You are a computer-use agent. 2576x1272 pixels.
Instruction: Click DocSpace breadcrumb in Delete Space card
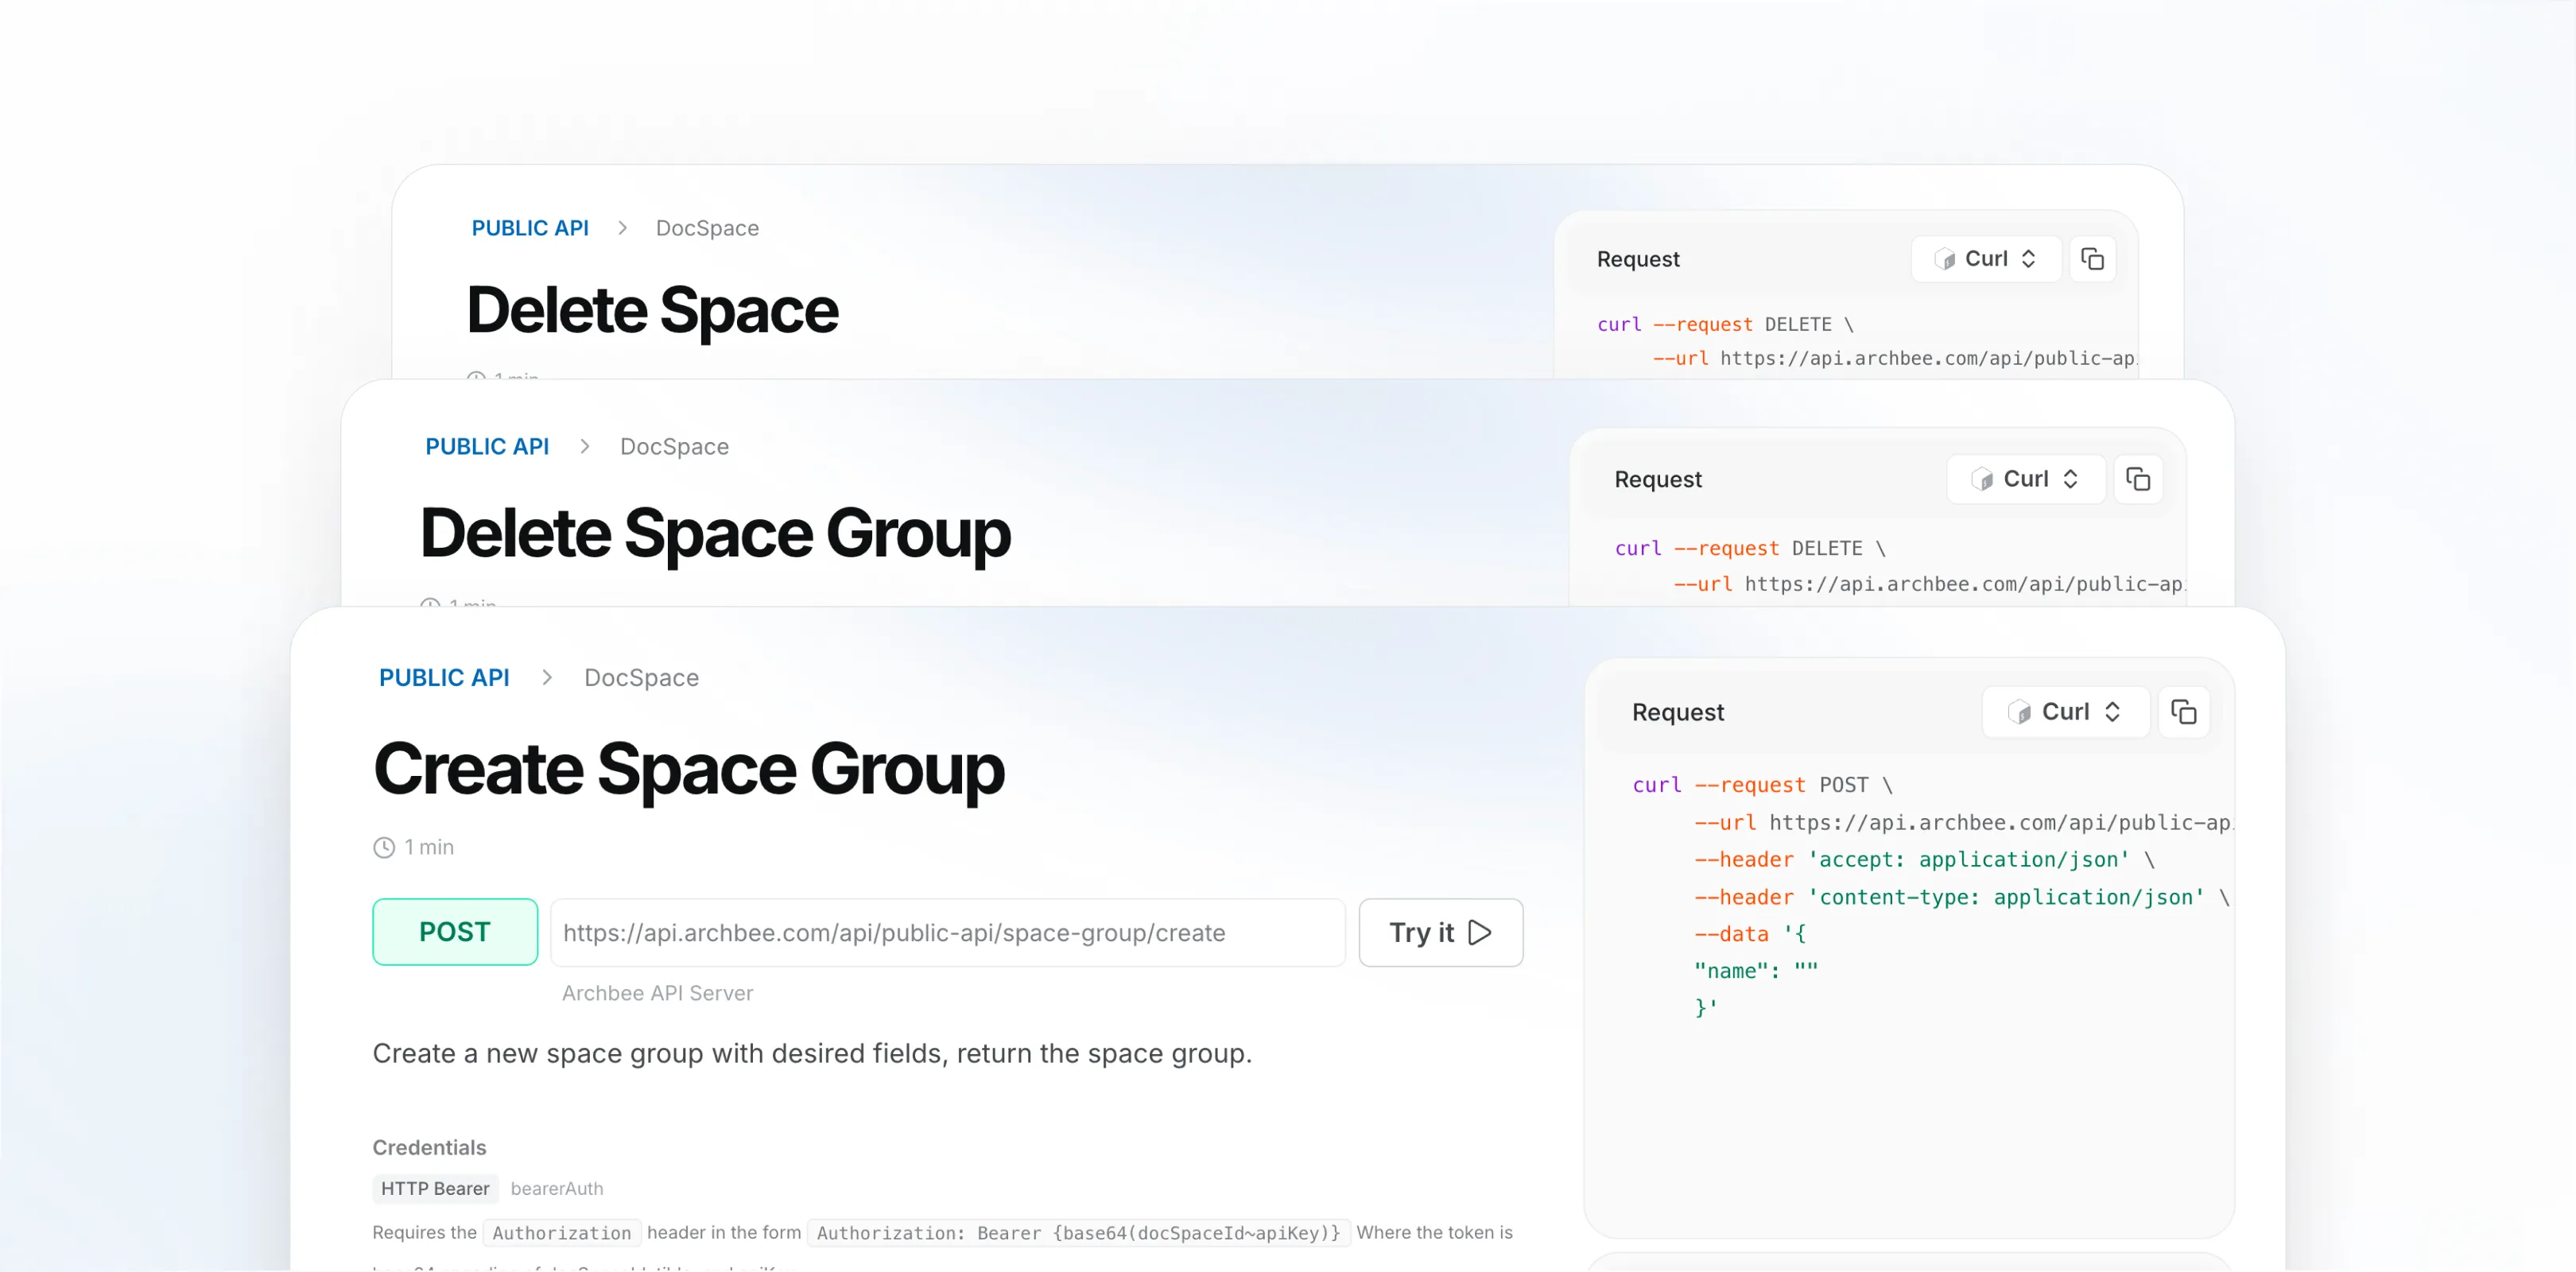pos(707,228)
